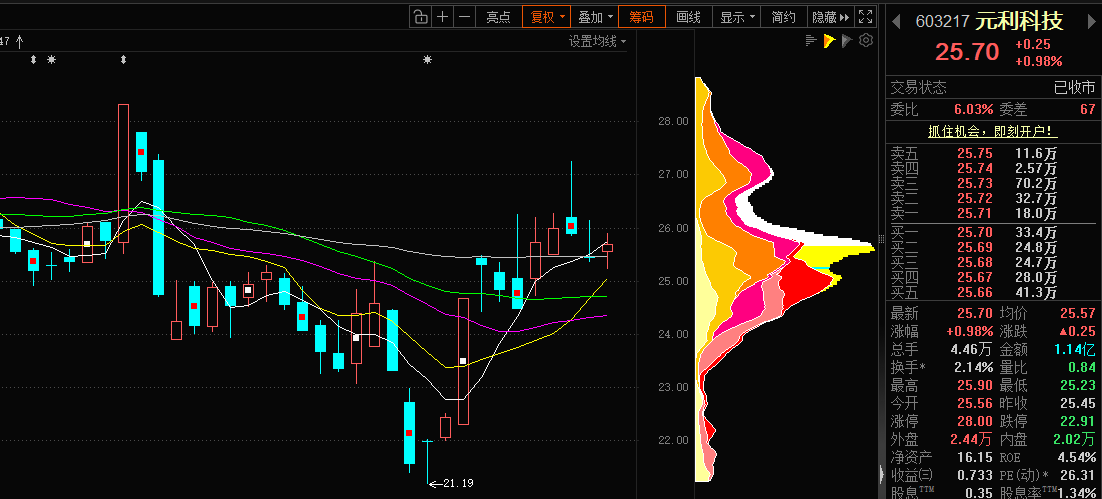Image resolution: width=1102 pixels, height=499 pixels.
Task: Click the second double-arrow event marker
Action: point(123,60)
